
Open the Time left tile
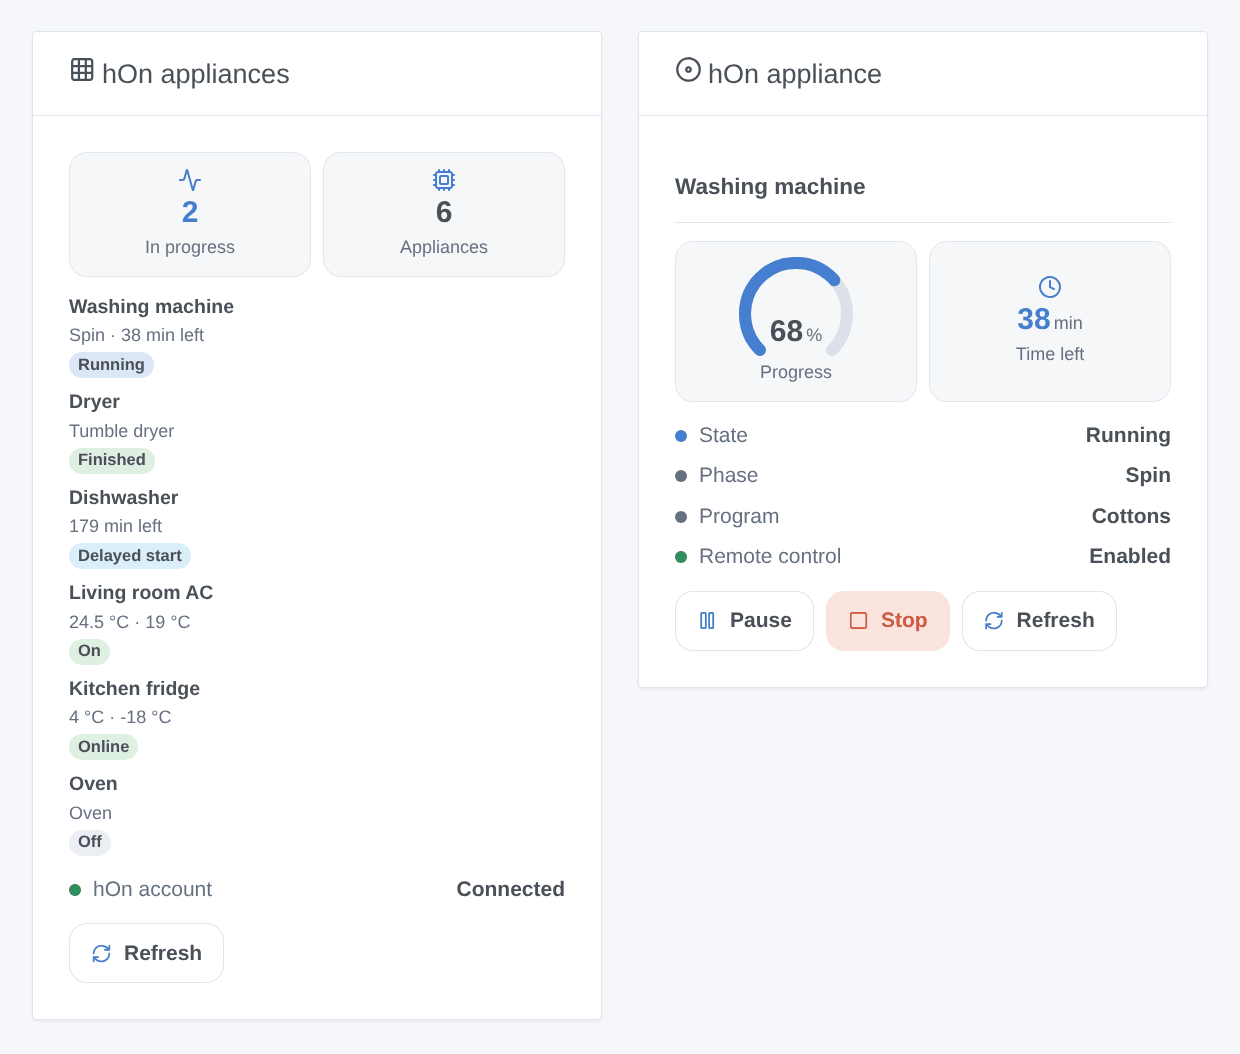pyautogui.click(x=1050, y=321)
